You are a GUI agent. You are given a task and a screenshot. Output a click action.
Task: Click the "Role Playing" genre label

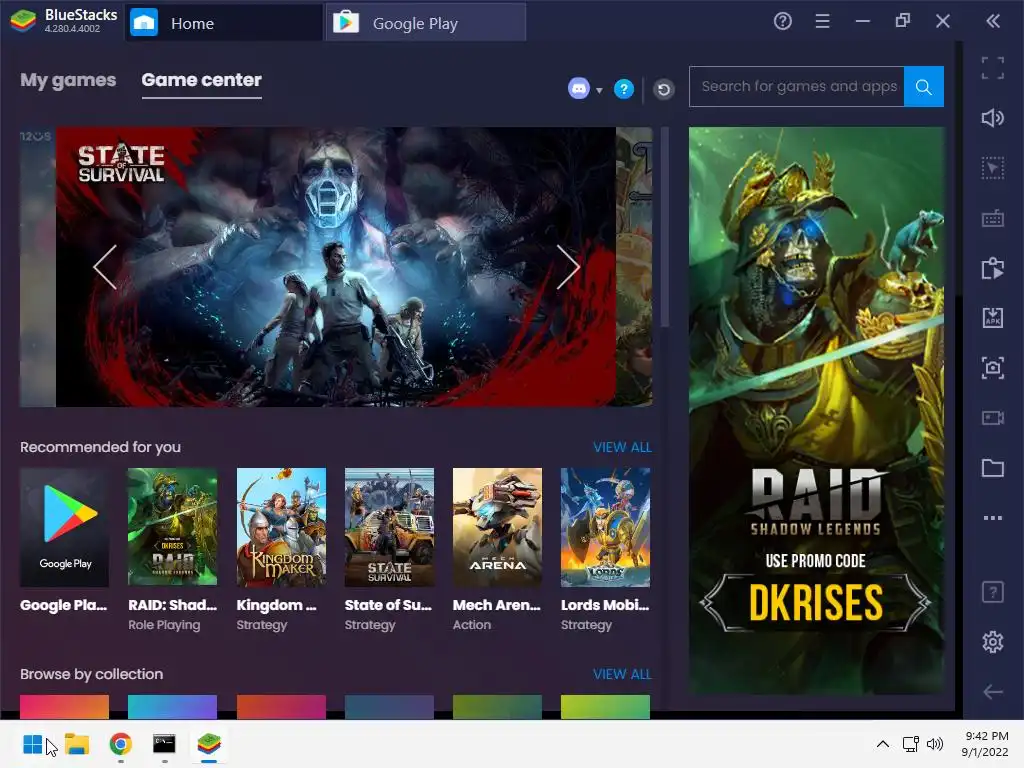[x=164, y=625]
